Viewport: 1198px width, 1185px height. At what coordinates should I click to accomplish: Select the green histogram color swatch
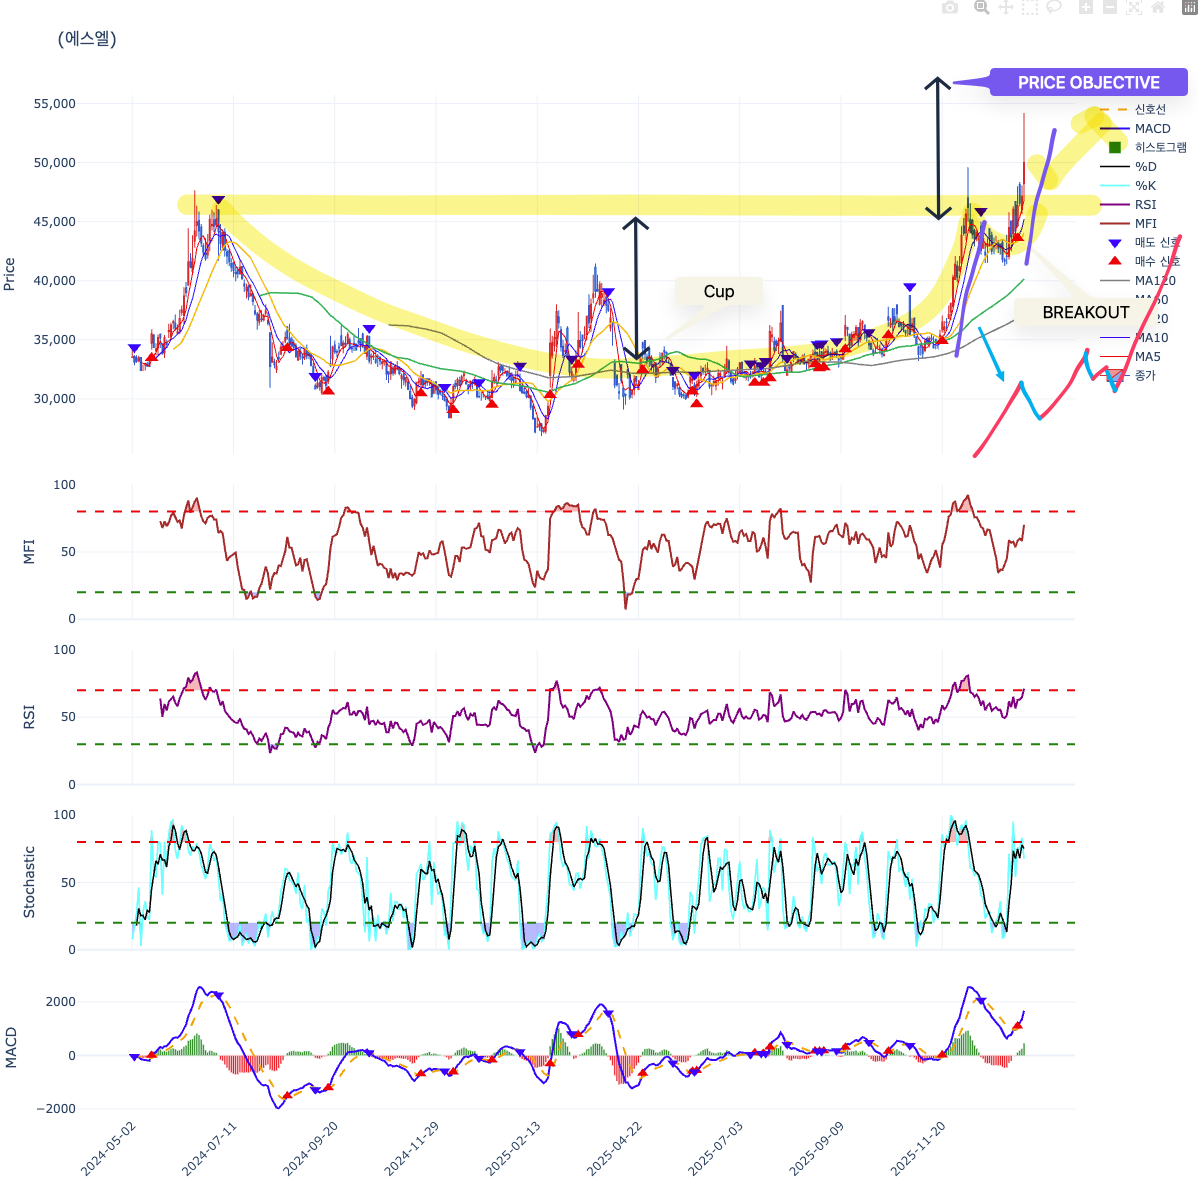[x=1114, y=147]
